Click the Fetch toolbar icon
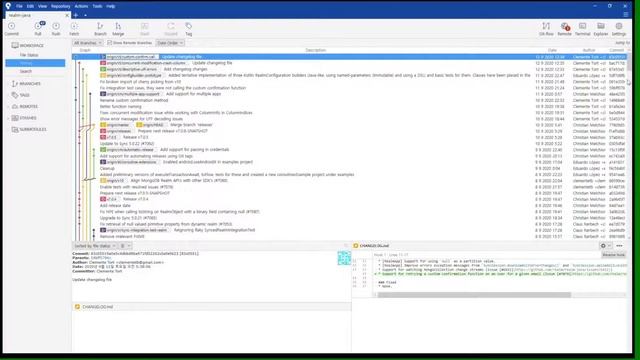The height and width of the screenshot is (360, 640). pos(74,29)
